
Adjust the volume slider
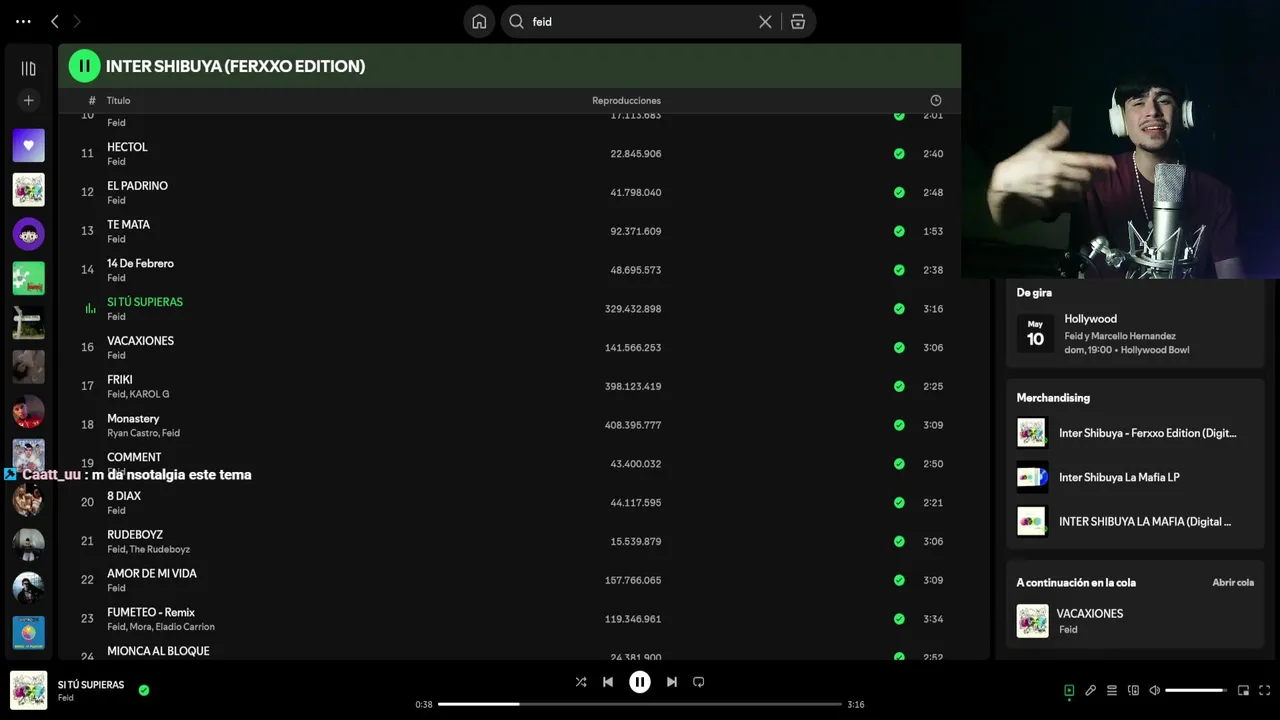tap(1196, 690)
